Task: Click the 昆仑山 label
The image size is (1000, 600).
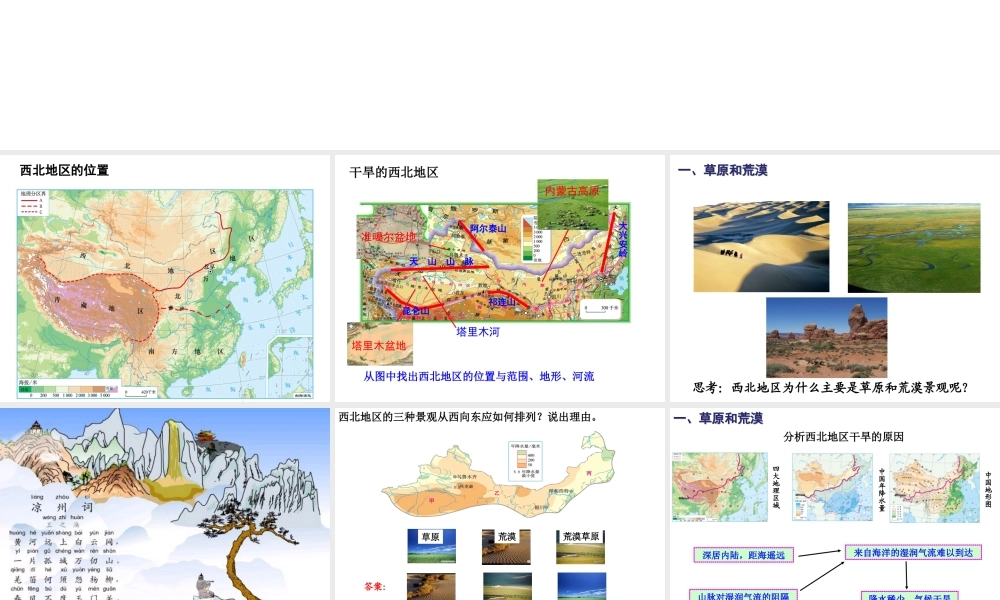Action: 415,311
